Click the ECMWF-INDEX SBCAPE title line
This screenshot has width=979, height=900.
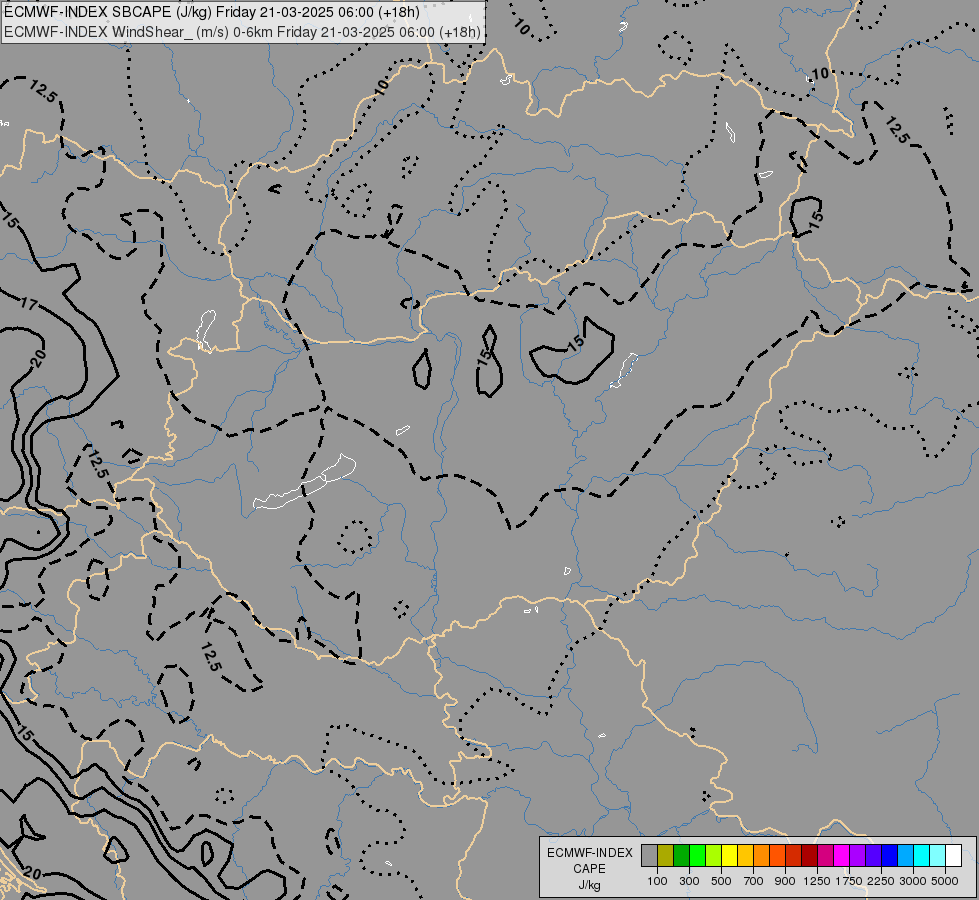click(x=212, y=12)
